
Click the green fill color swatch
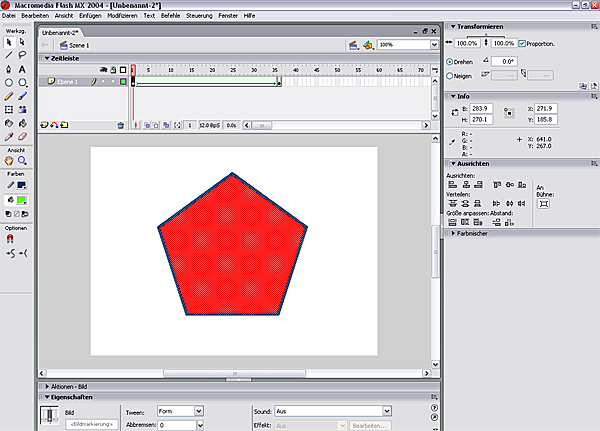pos(22,199)
